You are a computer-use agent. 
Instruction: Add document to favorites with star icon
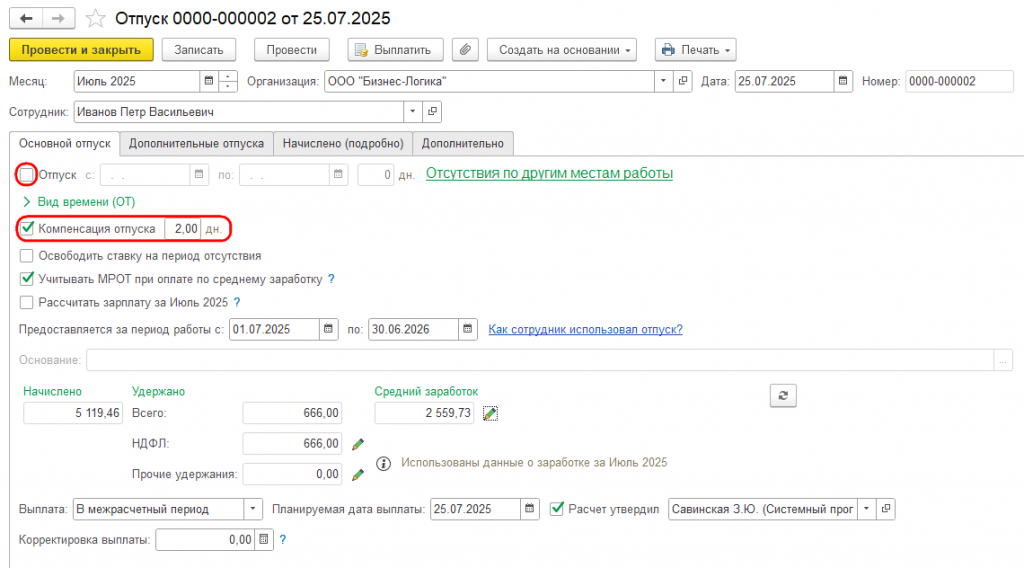[x=95, y=18]
